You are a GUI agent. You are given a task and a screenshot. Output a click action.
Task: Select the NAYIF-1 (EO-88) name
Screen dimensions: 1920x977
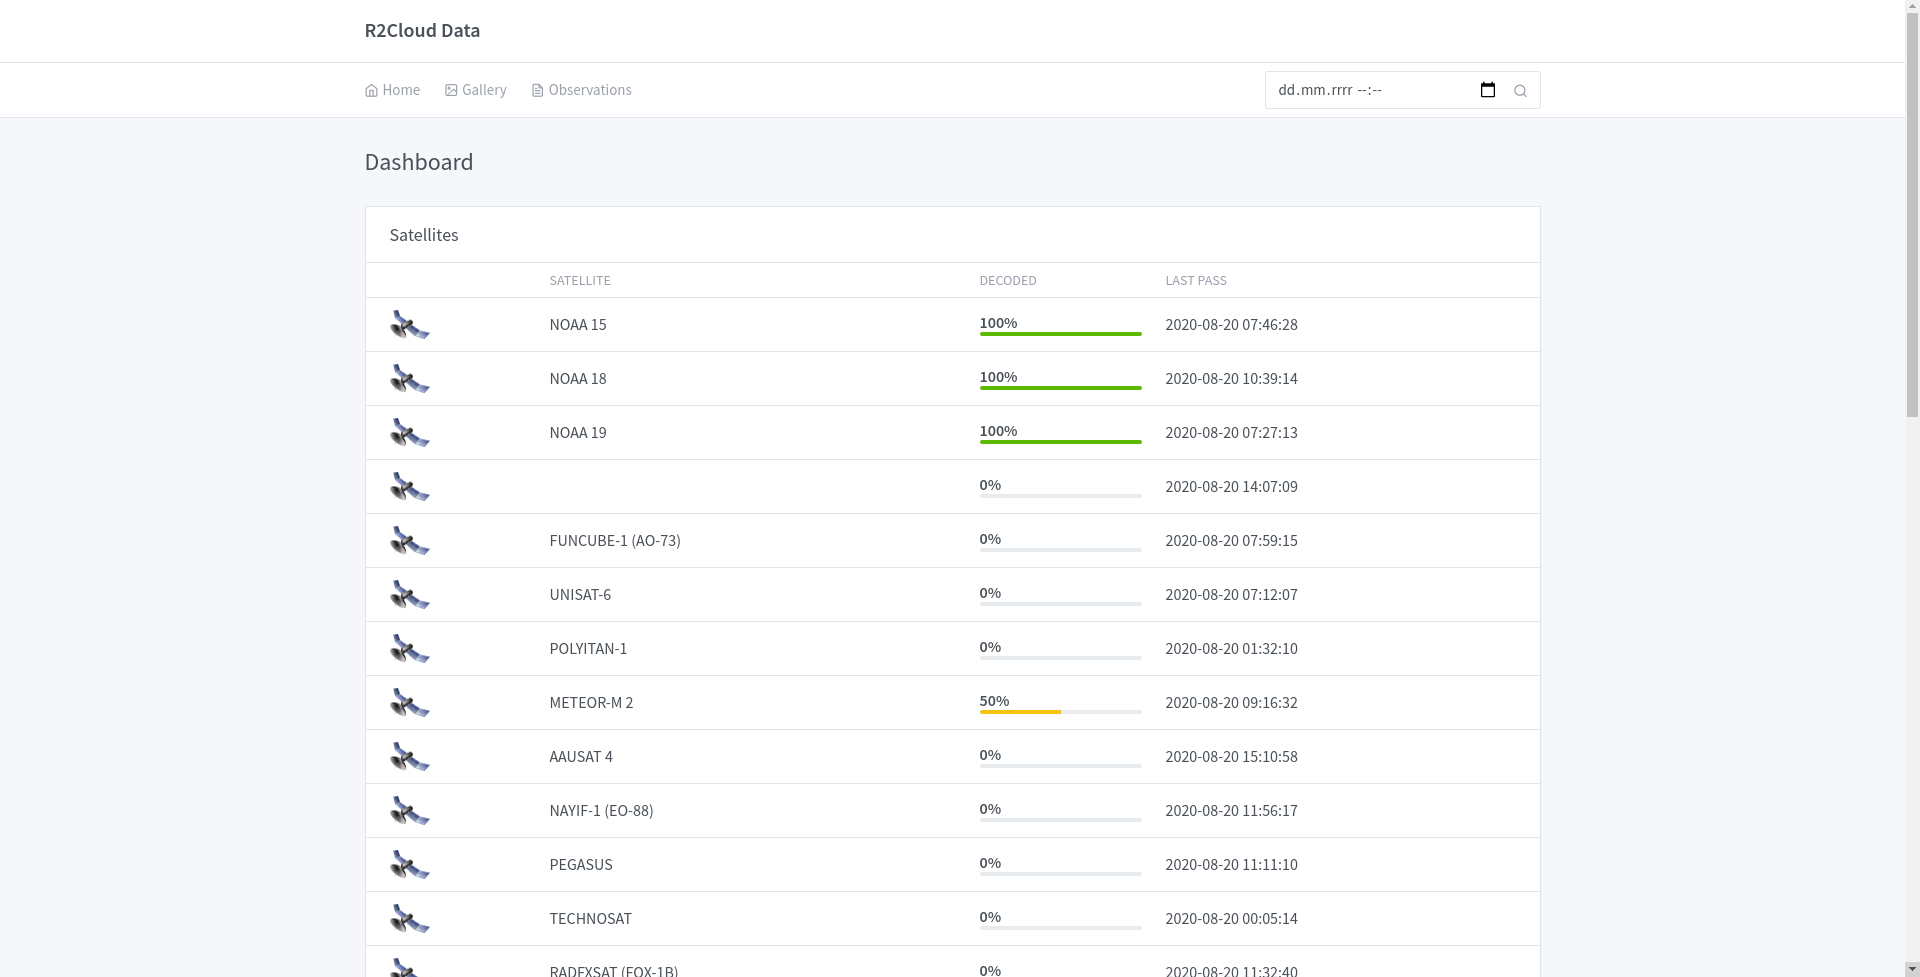601,811
